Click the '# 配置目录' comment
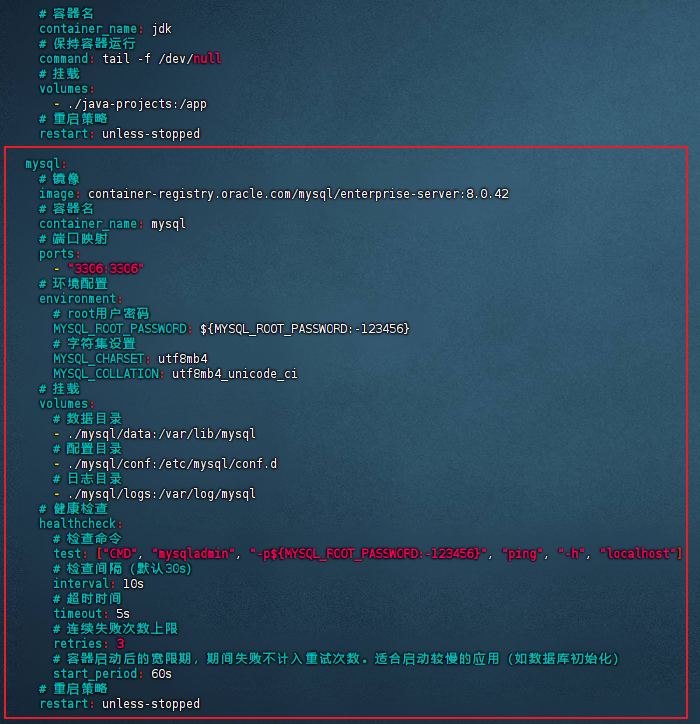The image size is (700, 724). pyautogui.click(x=87, y=449)
